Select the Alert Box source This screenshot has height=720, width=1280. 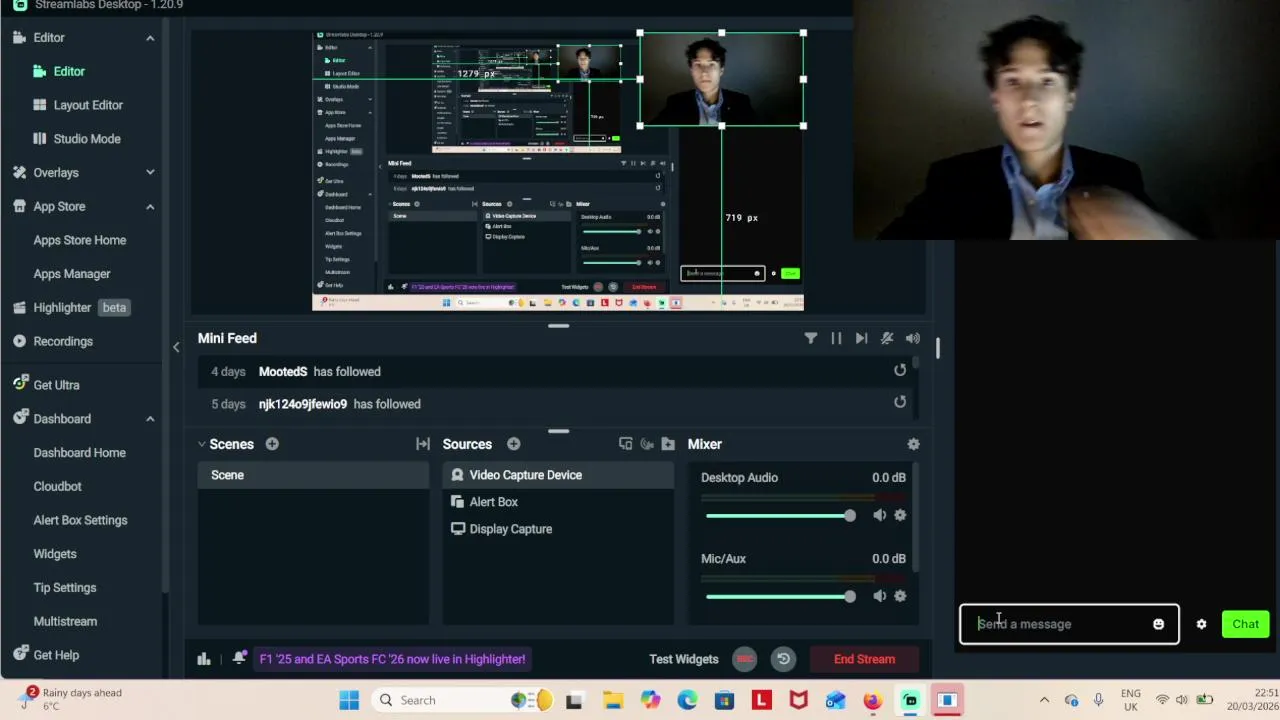pyautogui.click(x=558, y=502)
